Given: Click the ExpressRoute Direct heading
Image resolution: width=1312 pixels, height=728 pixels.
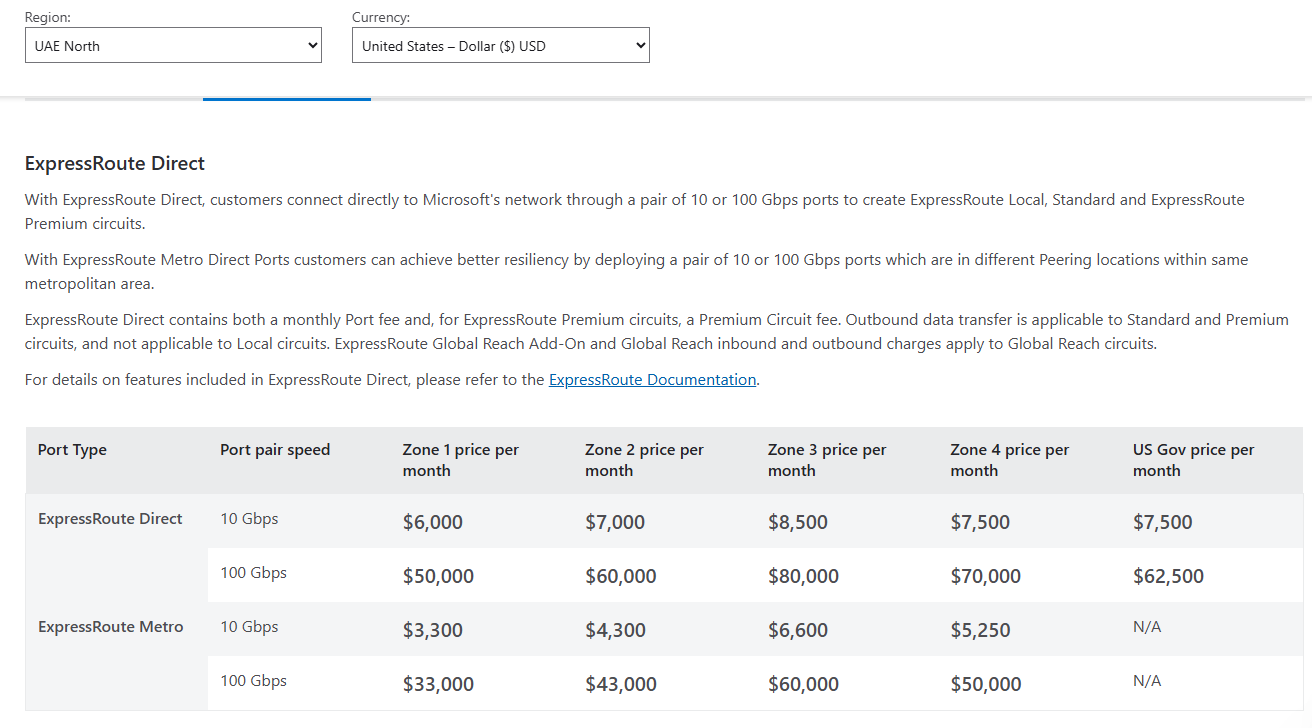Looking at the screenshot, I should (115, 163).
